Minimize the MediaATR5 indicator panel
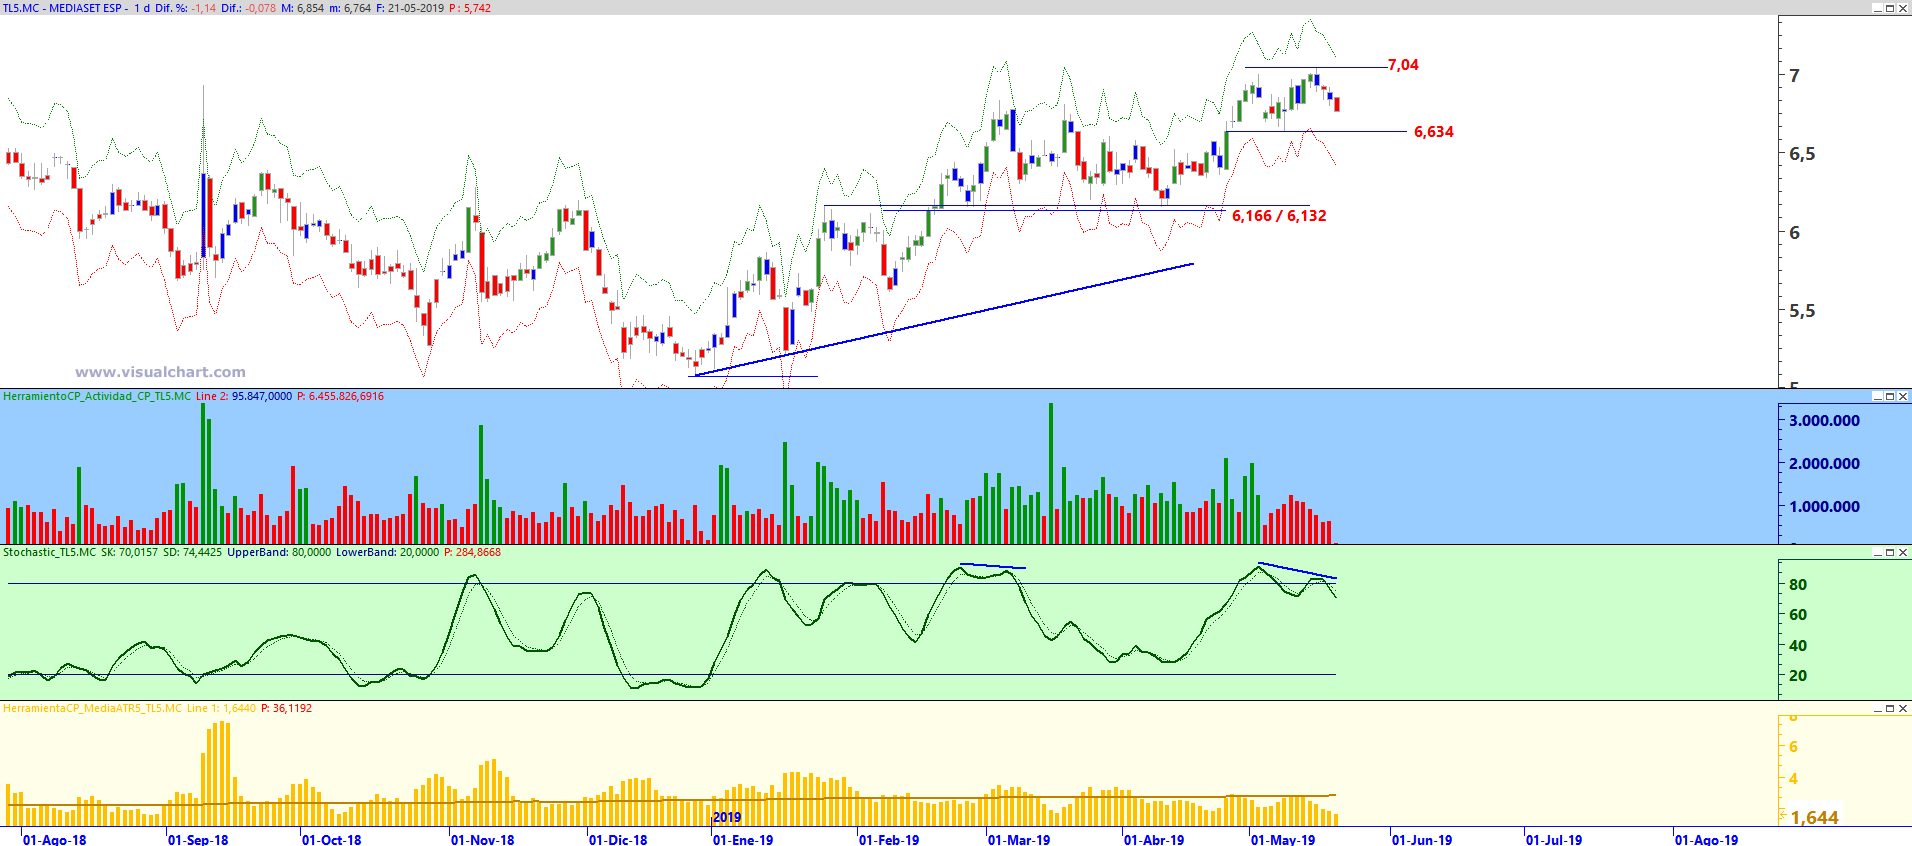 click(1877, 708)
